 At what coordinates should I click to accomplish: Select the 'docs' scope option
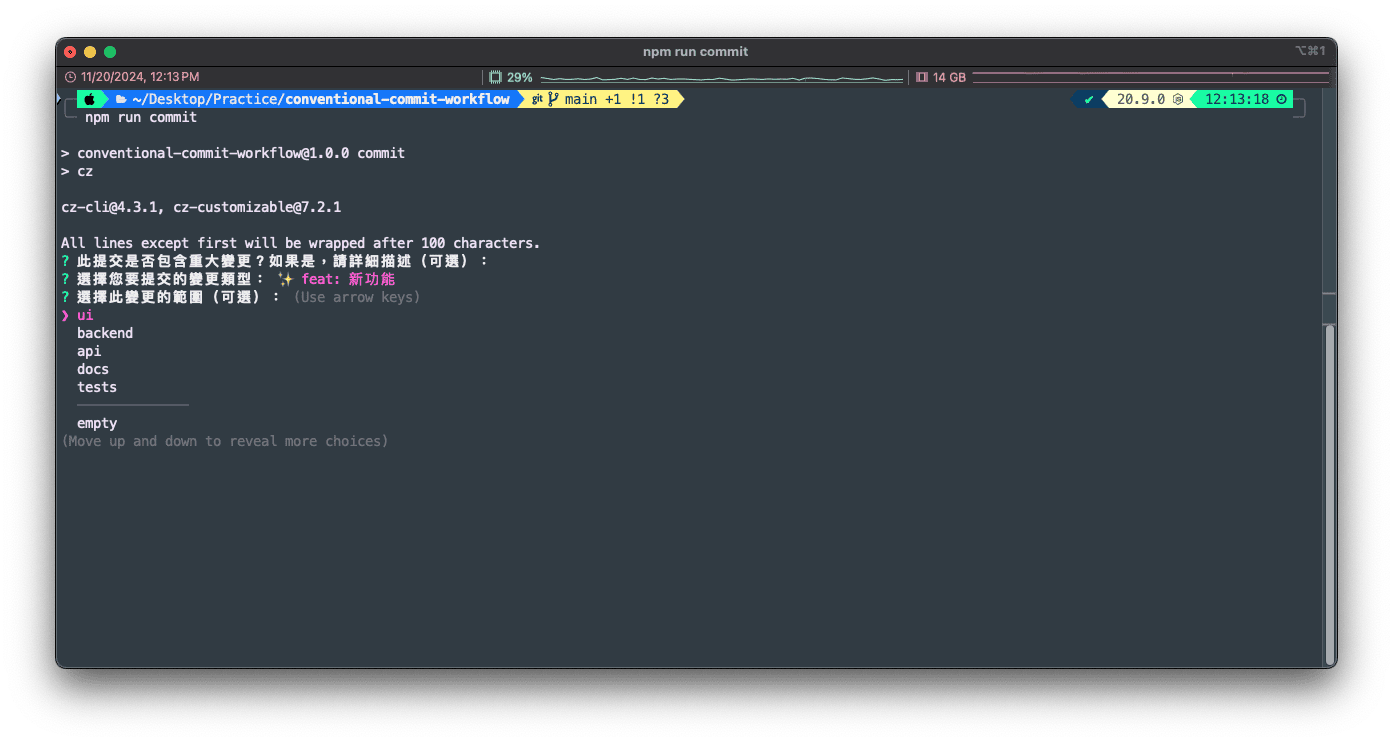(x=93, y=369)
